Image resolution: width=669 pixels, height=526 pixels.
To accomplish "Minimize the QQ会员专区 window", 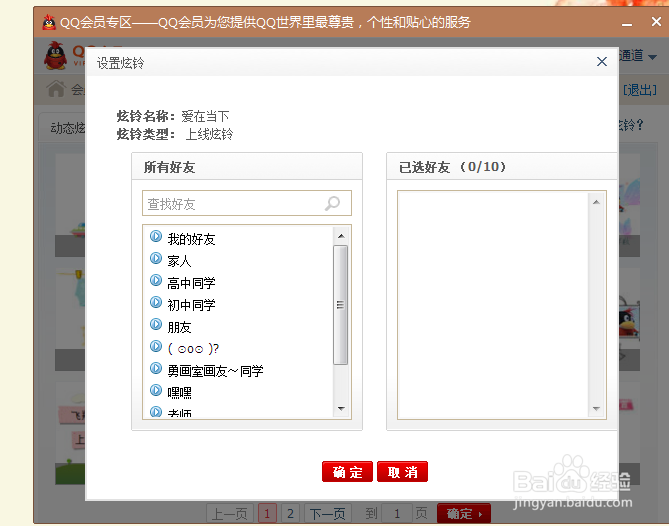I will click(x=627, y=24).
